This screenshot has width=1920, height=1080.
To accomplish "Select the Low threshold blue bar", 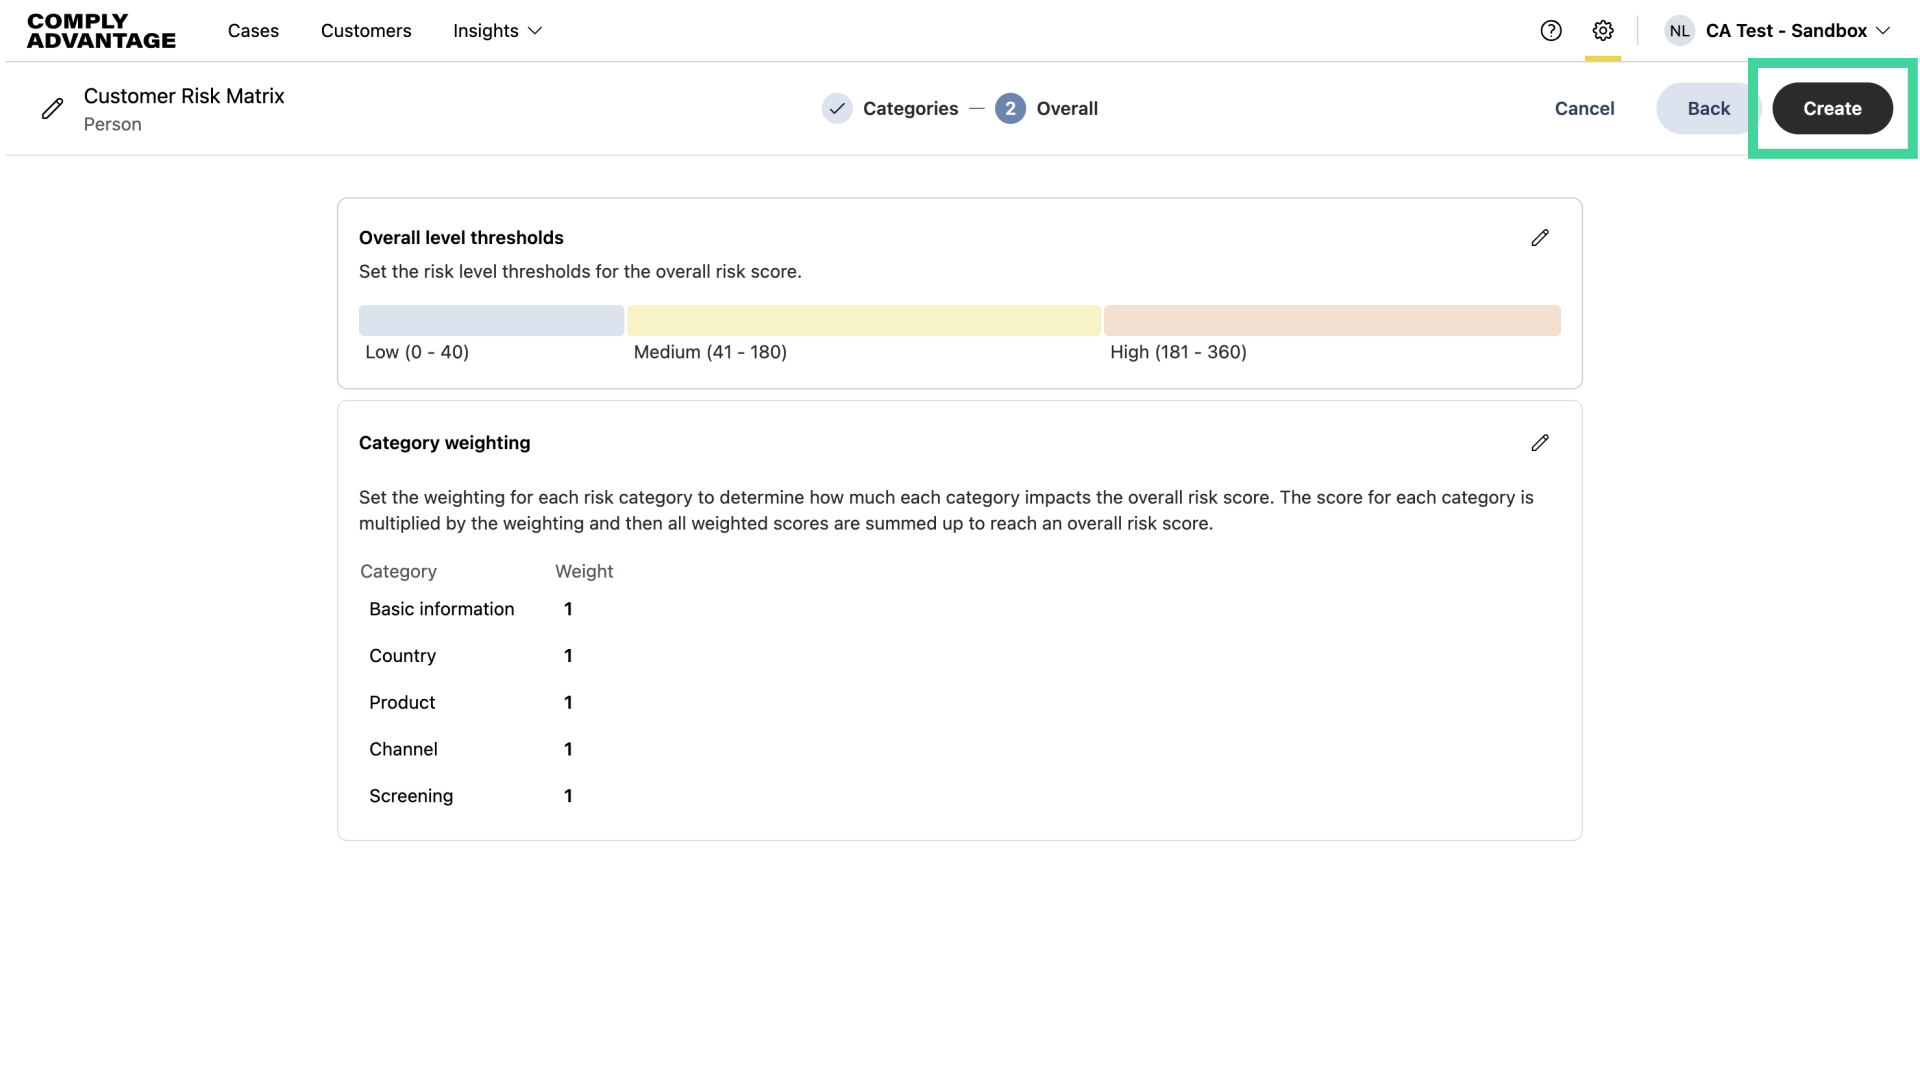I will (x=491, y=321).
